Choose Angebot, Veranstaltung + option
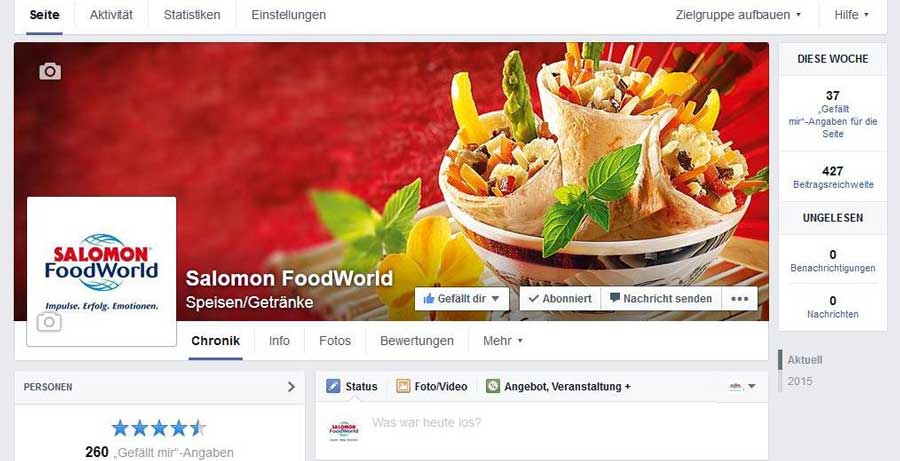900x461 pixels. coord(558,386)
